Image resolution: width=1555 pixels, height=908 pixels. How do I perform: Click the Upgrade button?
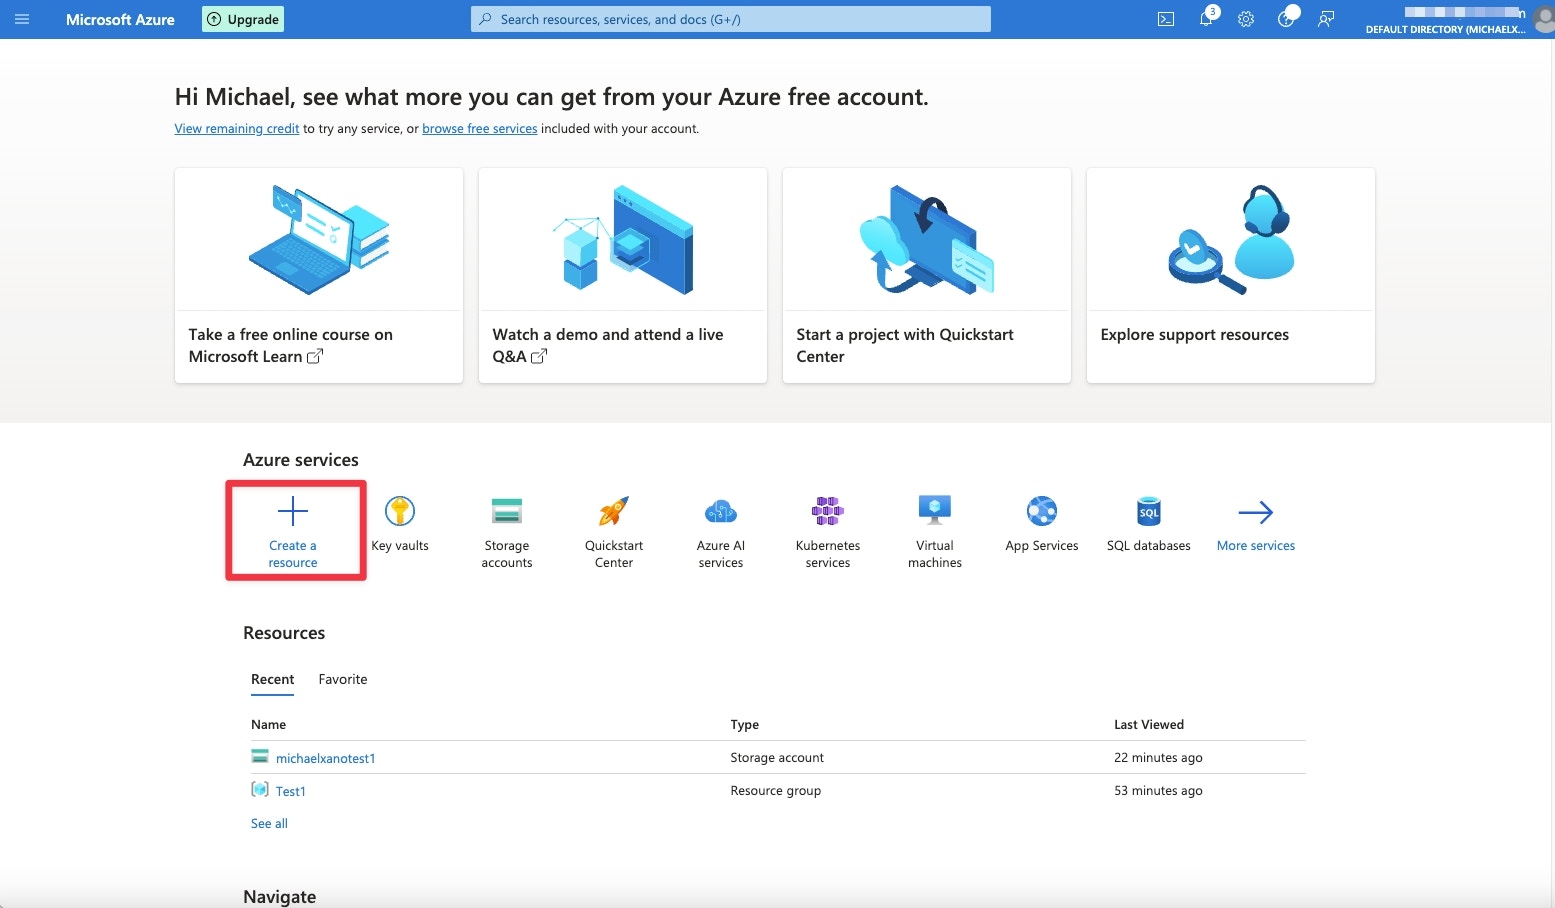(243, 19)
